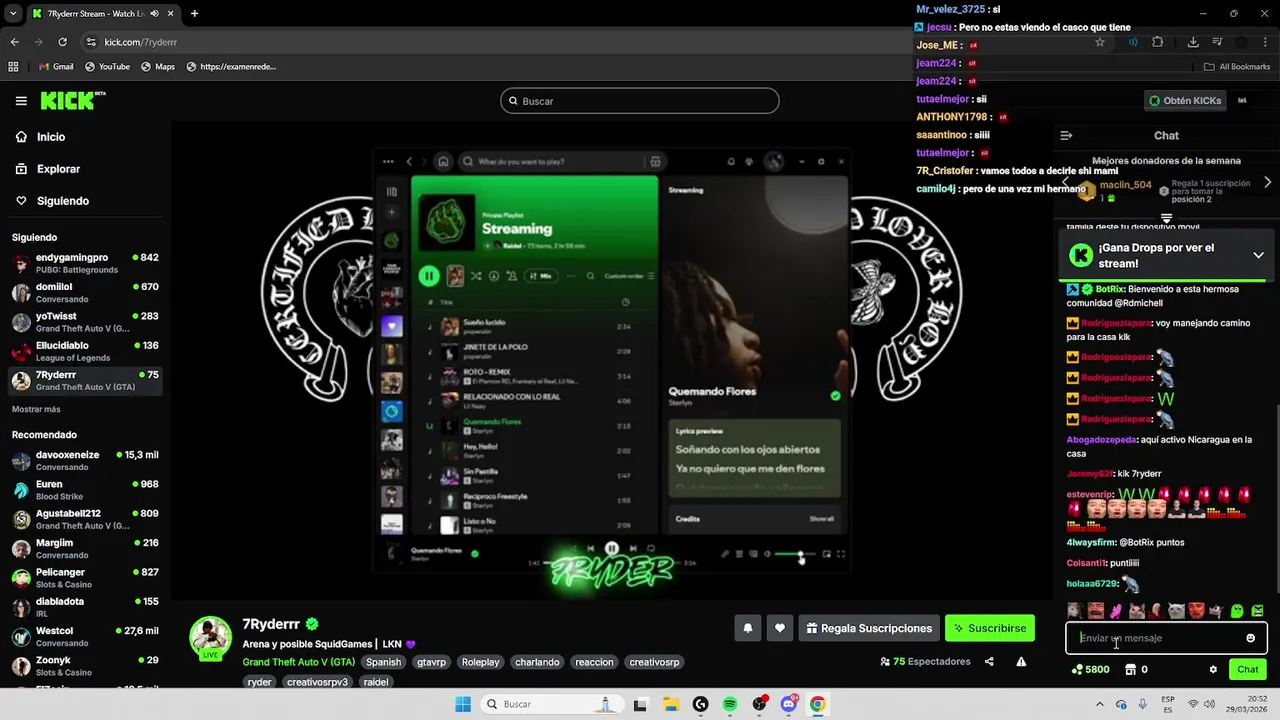
Task: Open the recommended davooxeneize channel
Action: pos(85,460)
